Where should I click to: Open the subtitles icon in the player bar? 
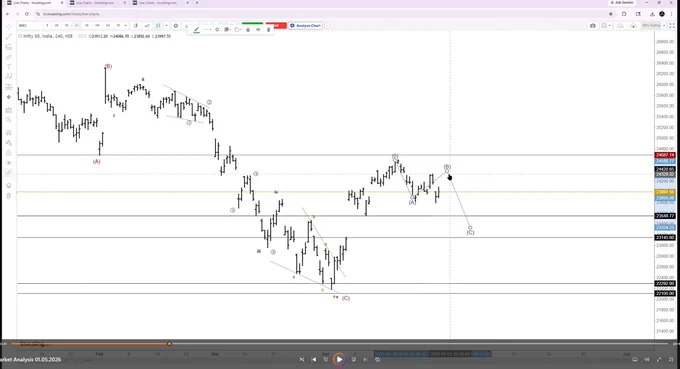[x=635, y=359]
